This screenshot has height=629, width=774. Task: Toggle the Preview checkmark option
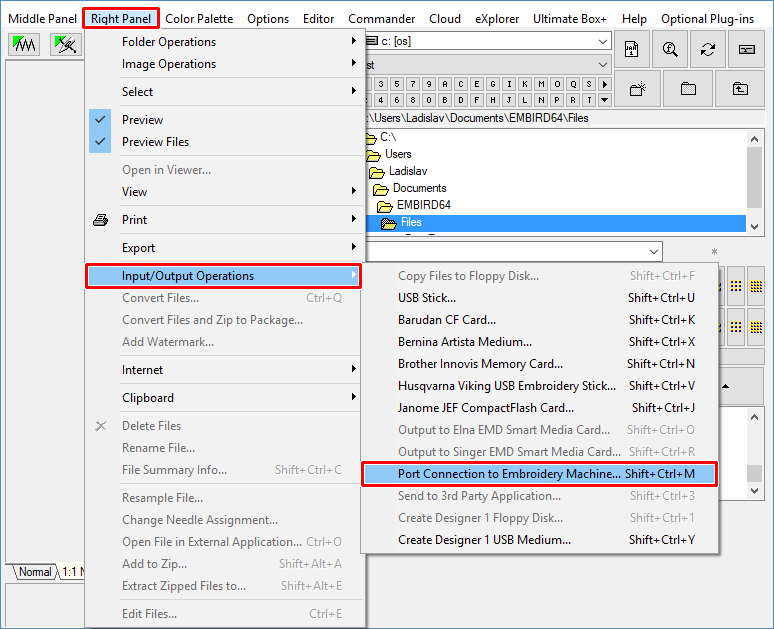pyautogui.click(x=142, y=120)
